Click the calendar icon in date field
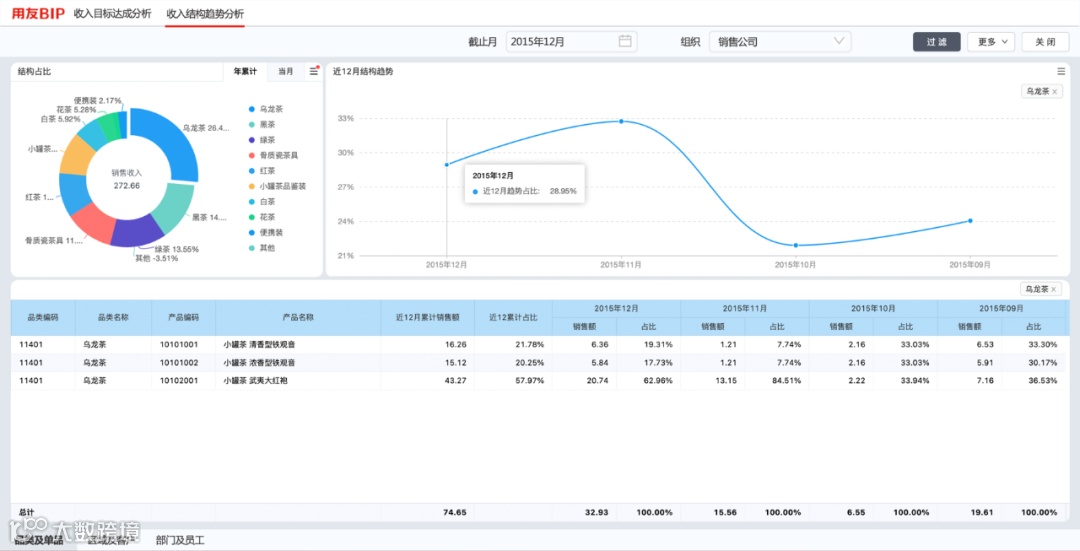 tap(625, 41)
